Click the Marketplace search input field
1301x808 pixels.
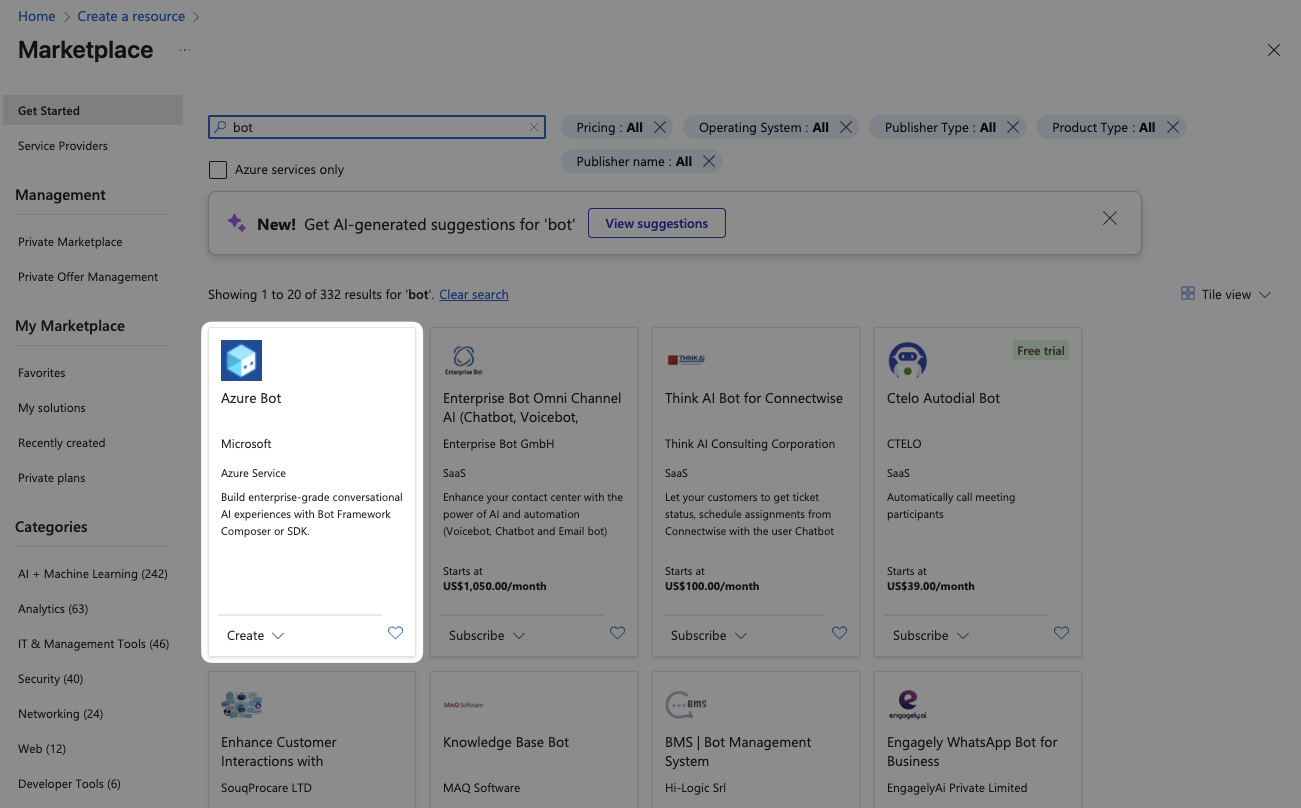tap(377, 127)
